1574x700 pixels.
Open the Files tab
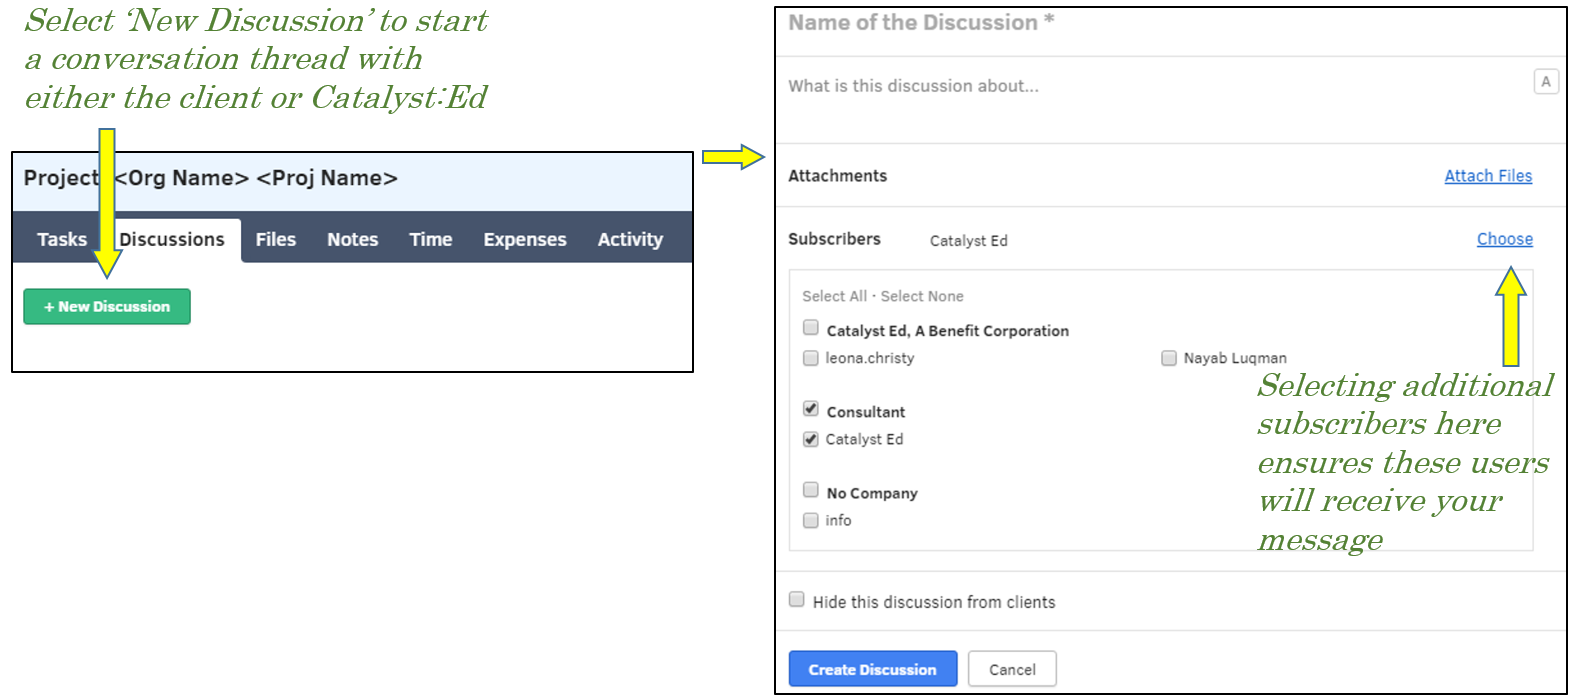tap(275, 240)
